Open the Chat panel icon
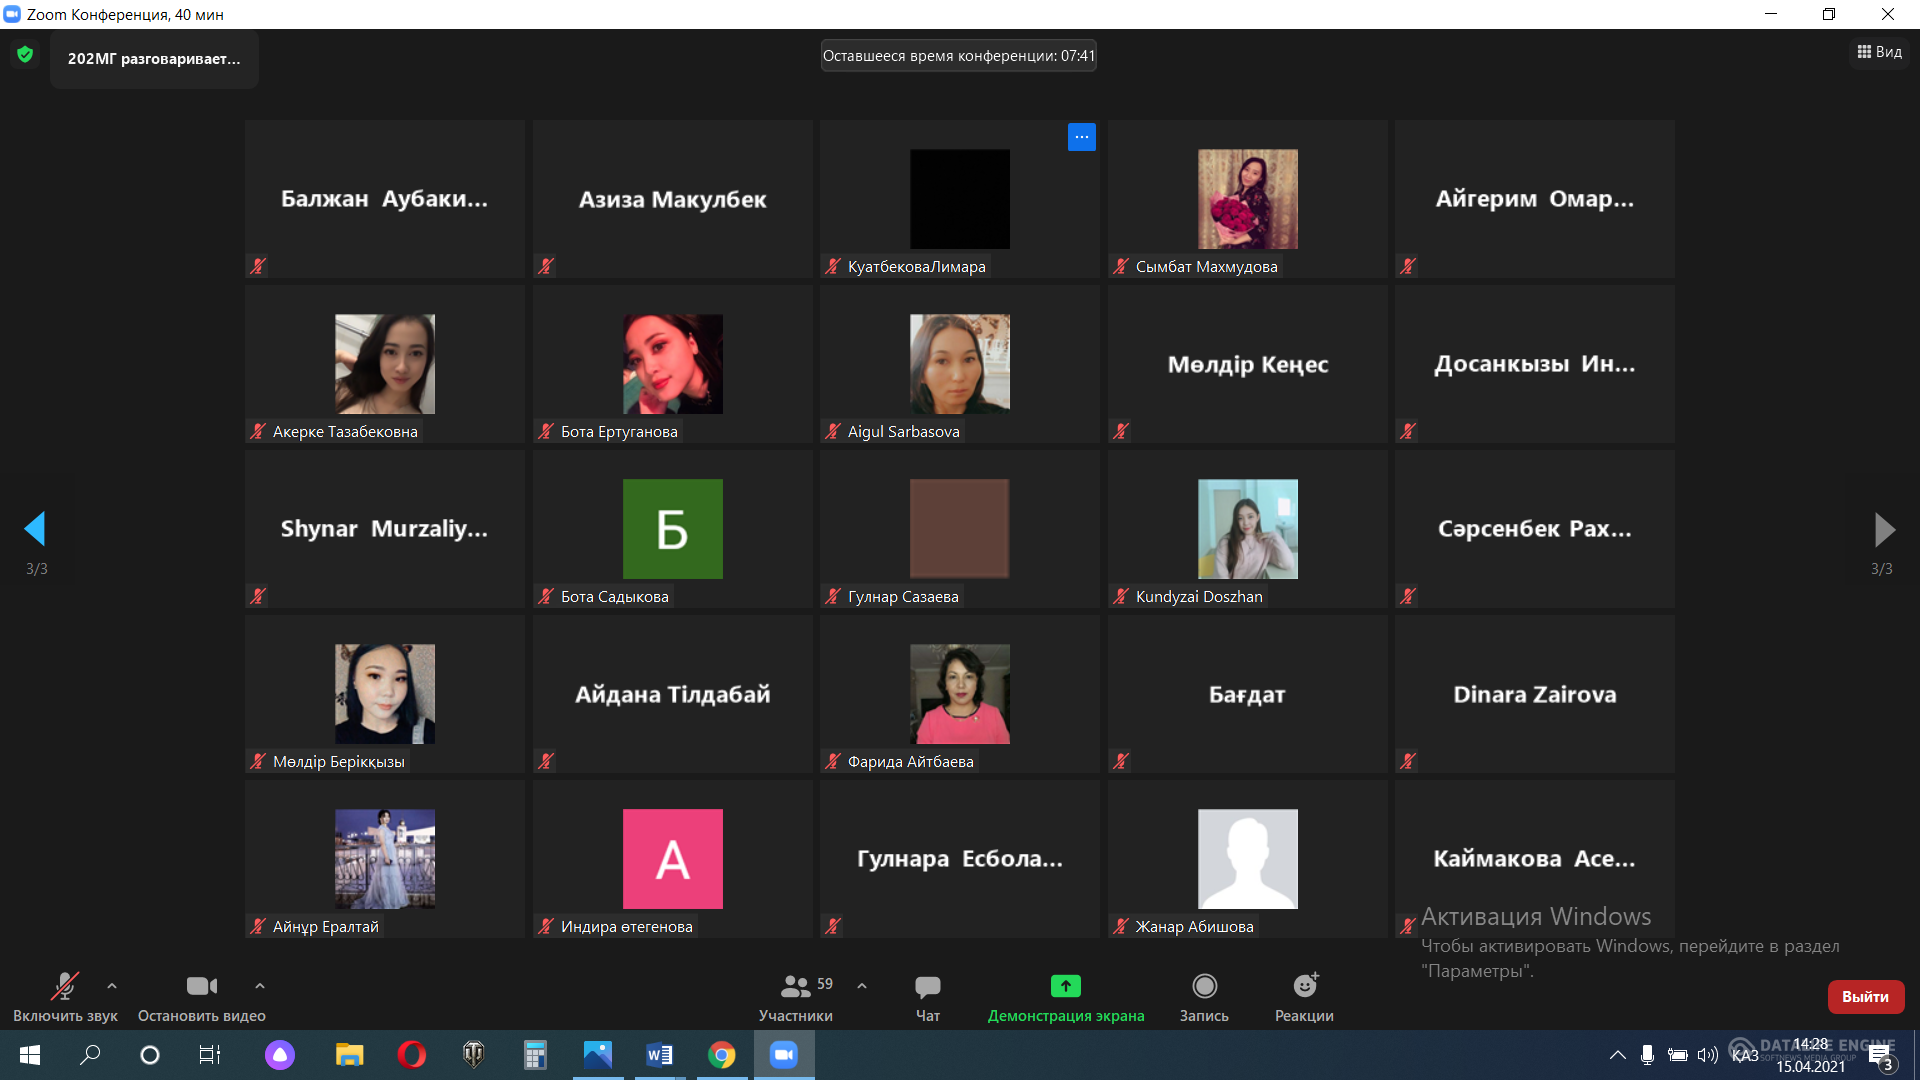The image size is (1920, 1080). point(927,987)
